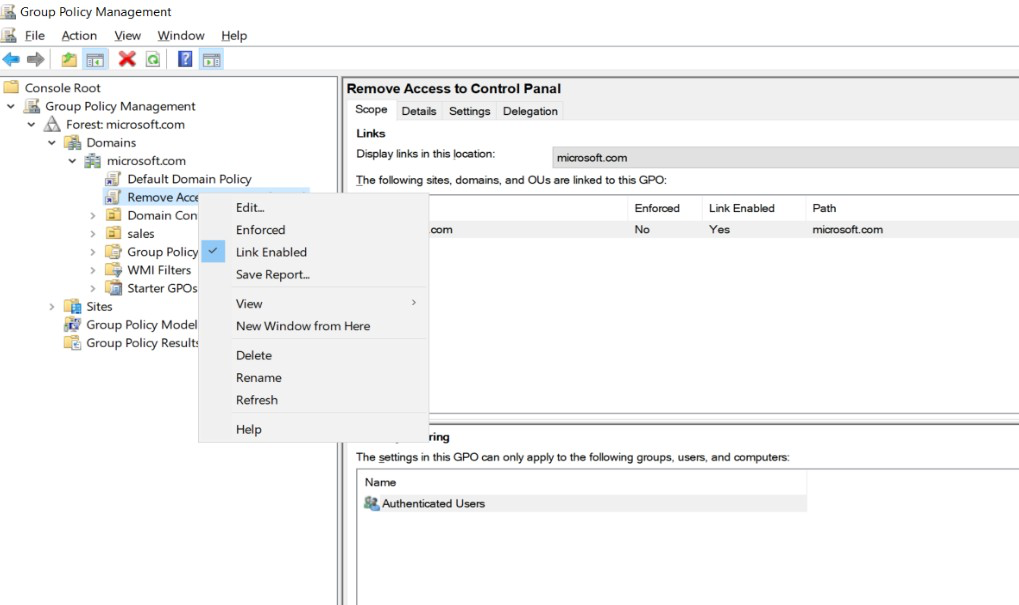The width and height of the screenshot is (1019, 605).
Task: Click path cell microsoft.com in links table
Action: point(847,229)
